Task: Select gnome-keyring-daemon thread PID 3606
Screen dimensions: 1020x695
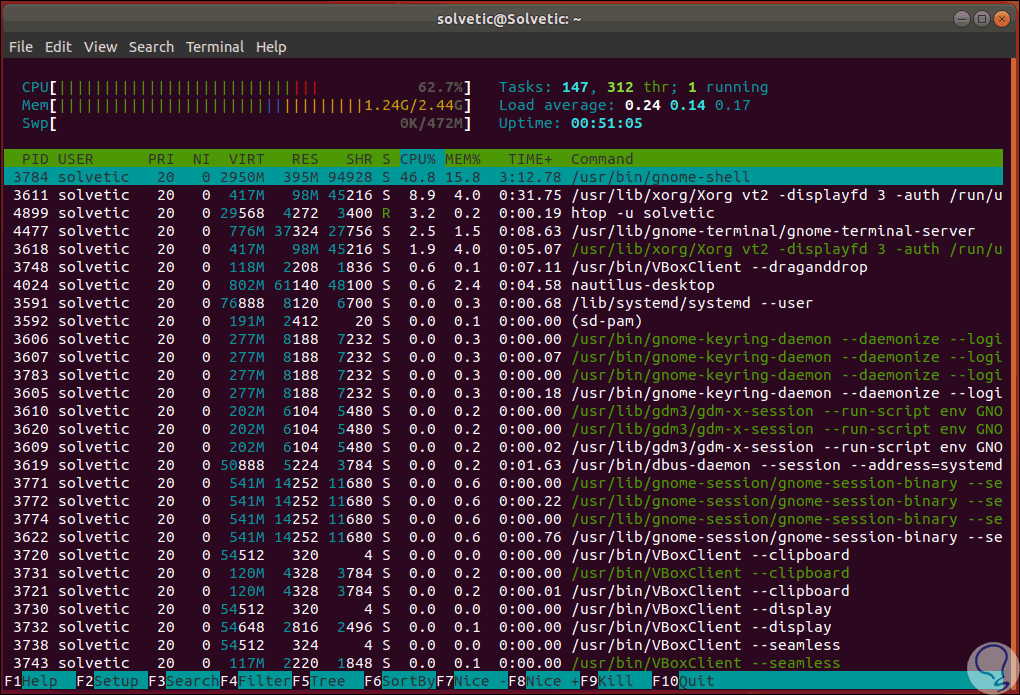Action: [503, 339]
